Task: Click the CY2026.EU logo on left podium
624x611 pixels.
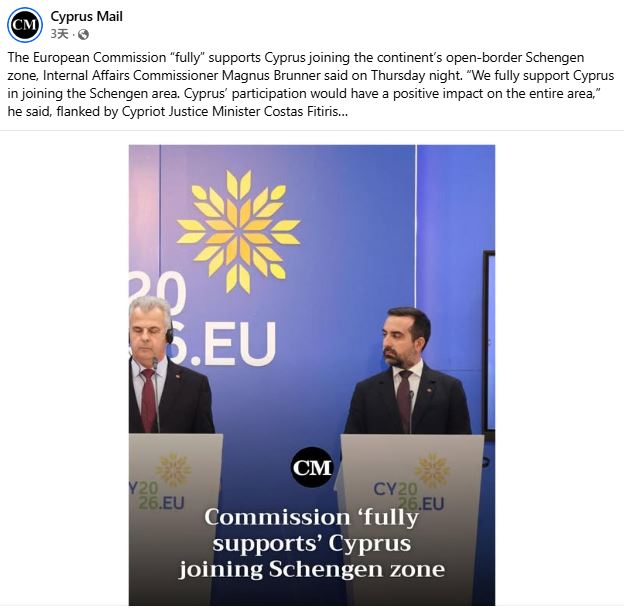Action: point(160,482)
